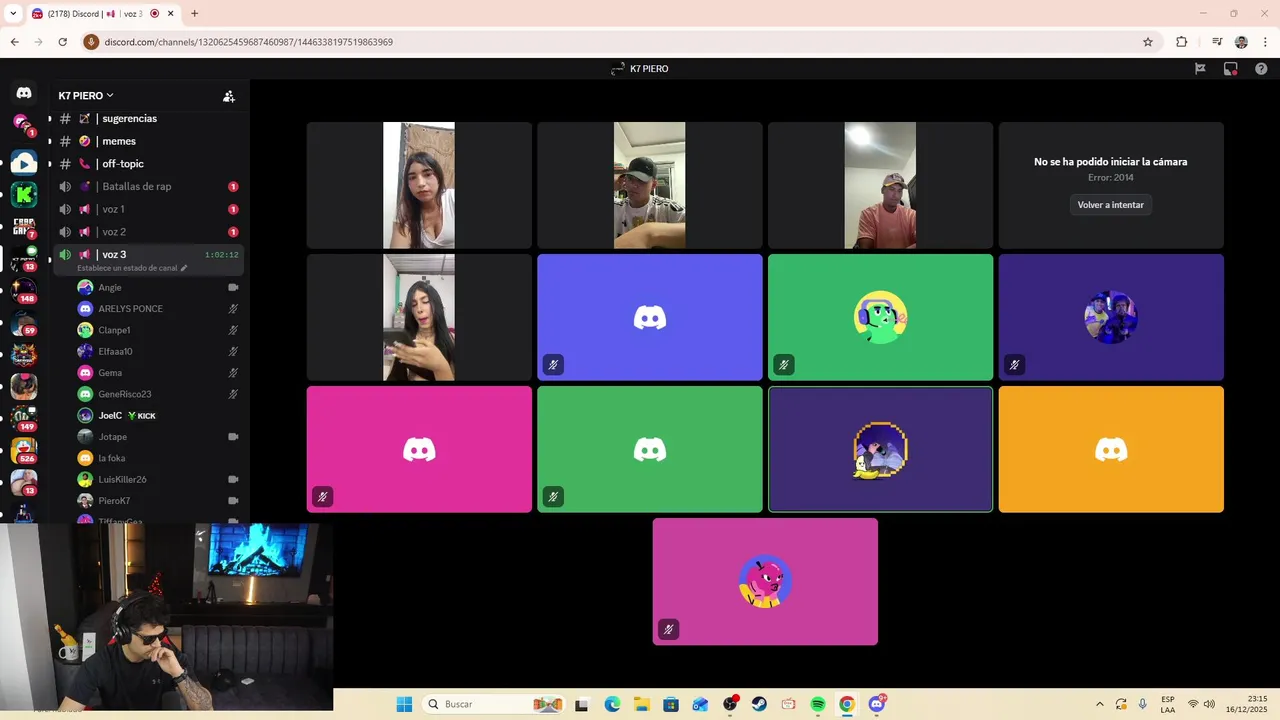
Task: Click Volver a intentar camera retry button
Action: (1110, 204)
